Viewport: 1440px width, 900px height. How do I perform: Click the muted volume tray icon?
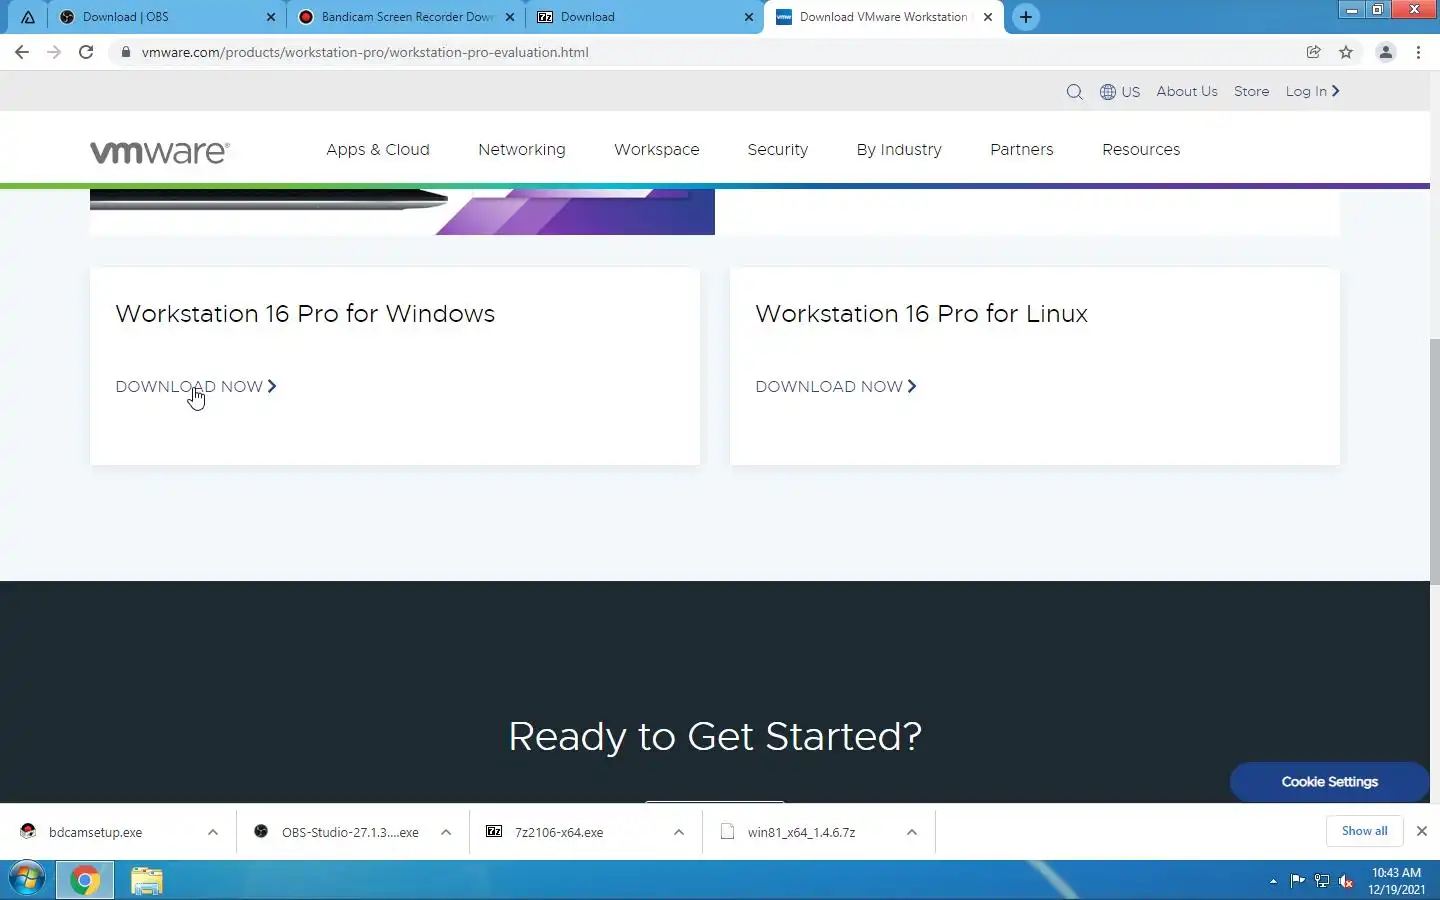pyautogui.click(x=1346, y=881)
